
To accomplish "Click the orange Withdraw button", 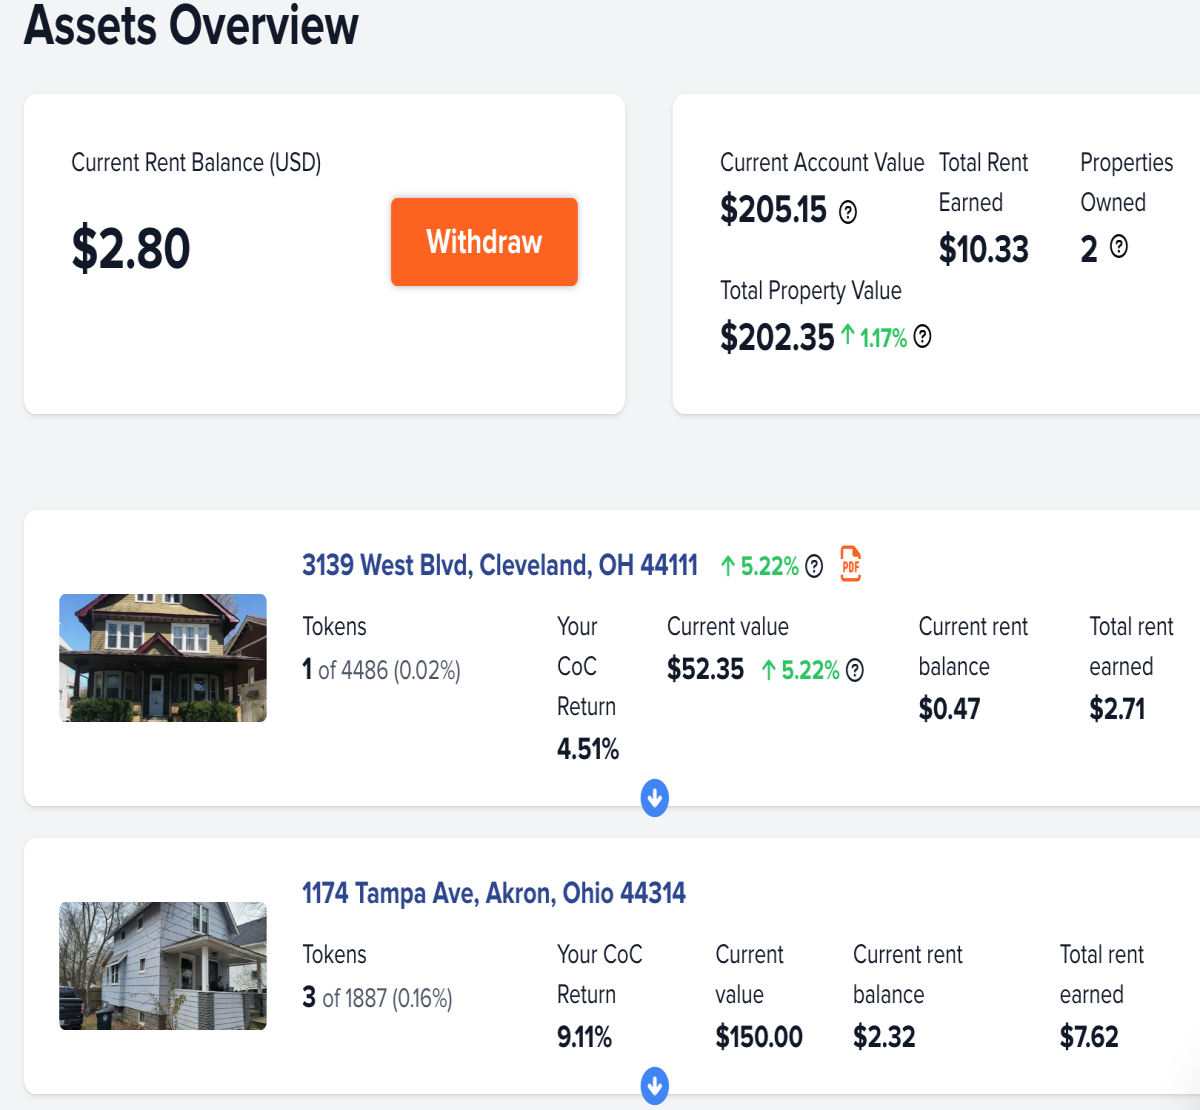I will coord(484,242).
